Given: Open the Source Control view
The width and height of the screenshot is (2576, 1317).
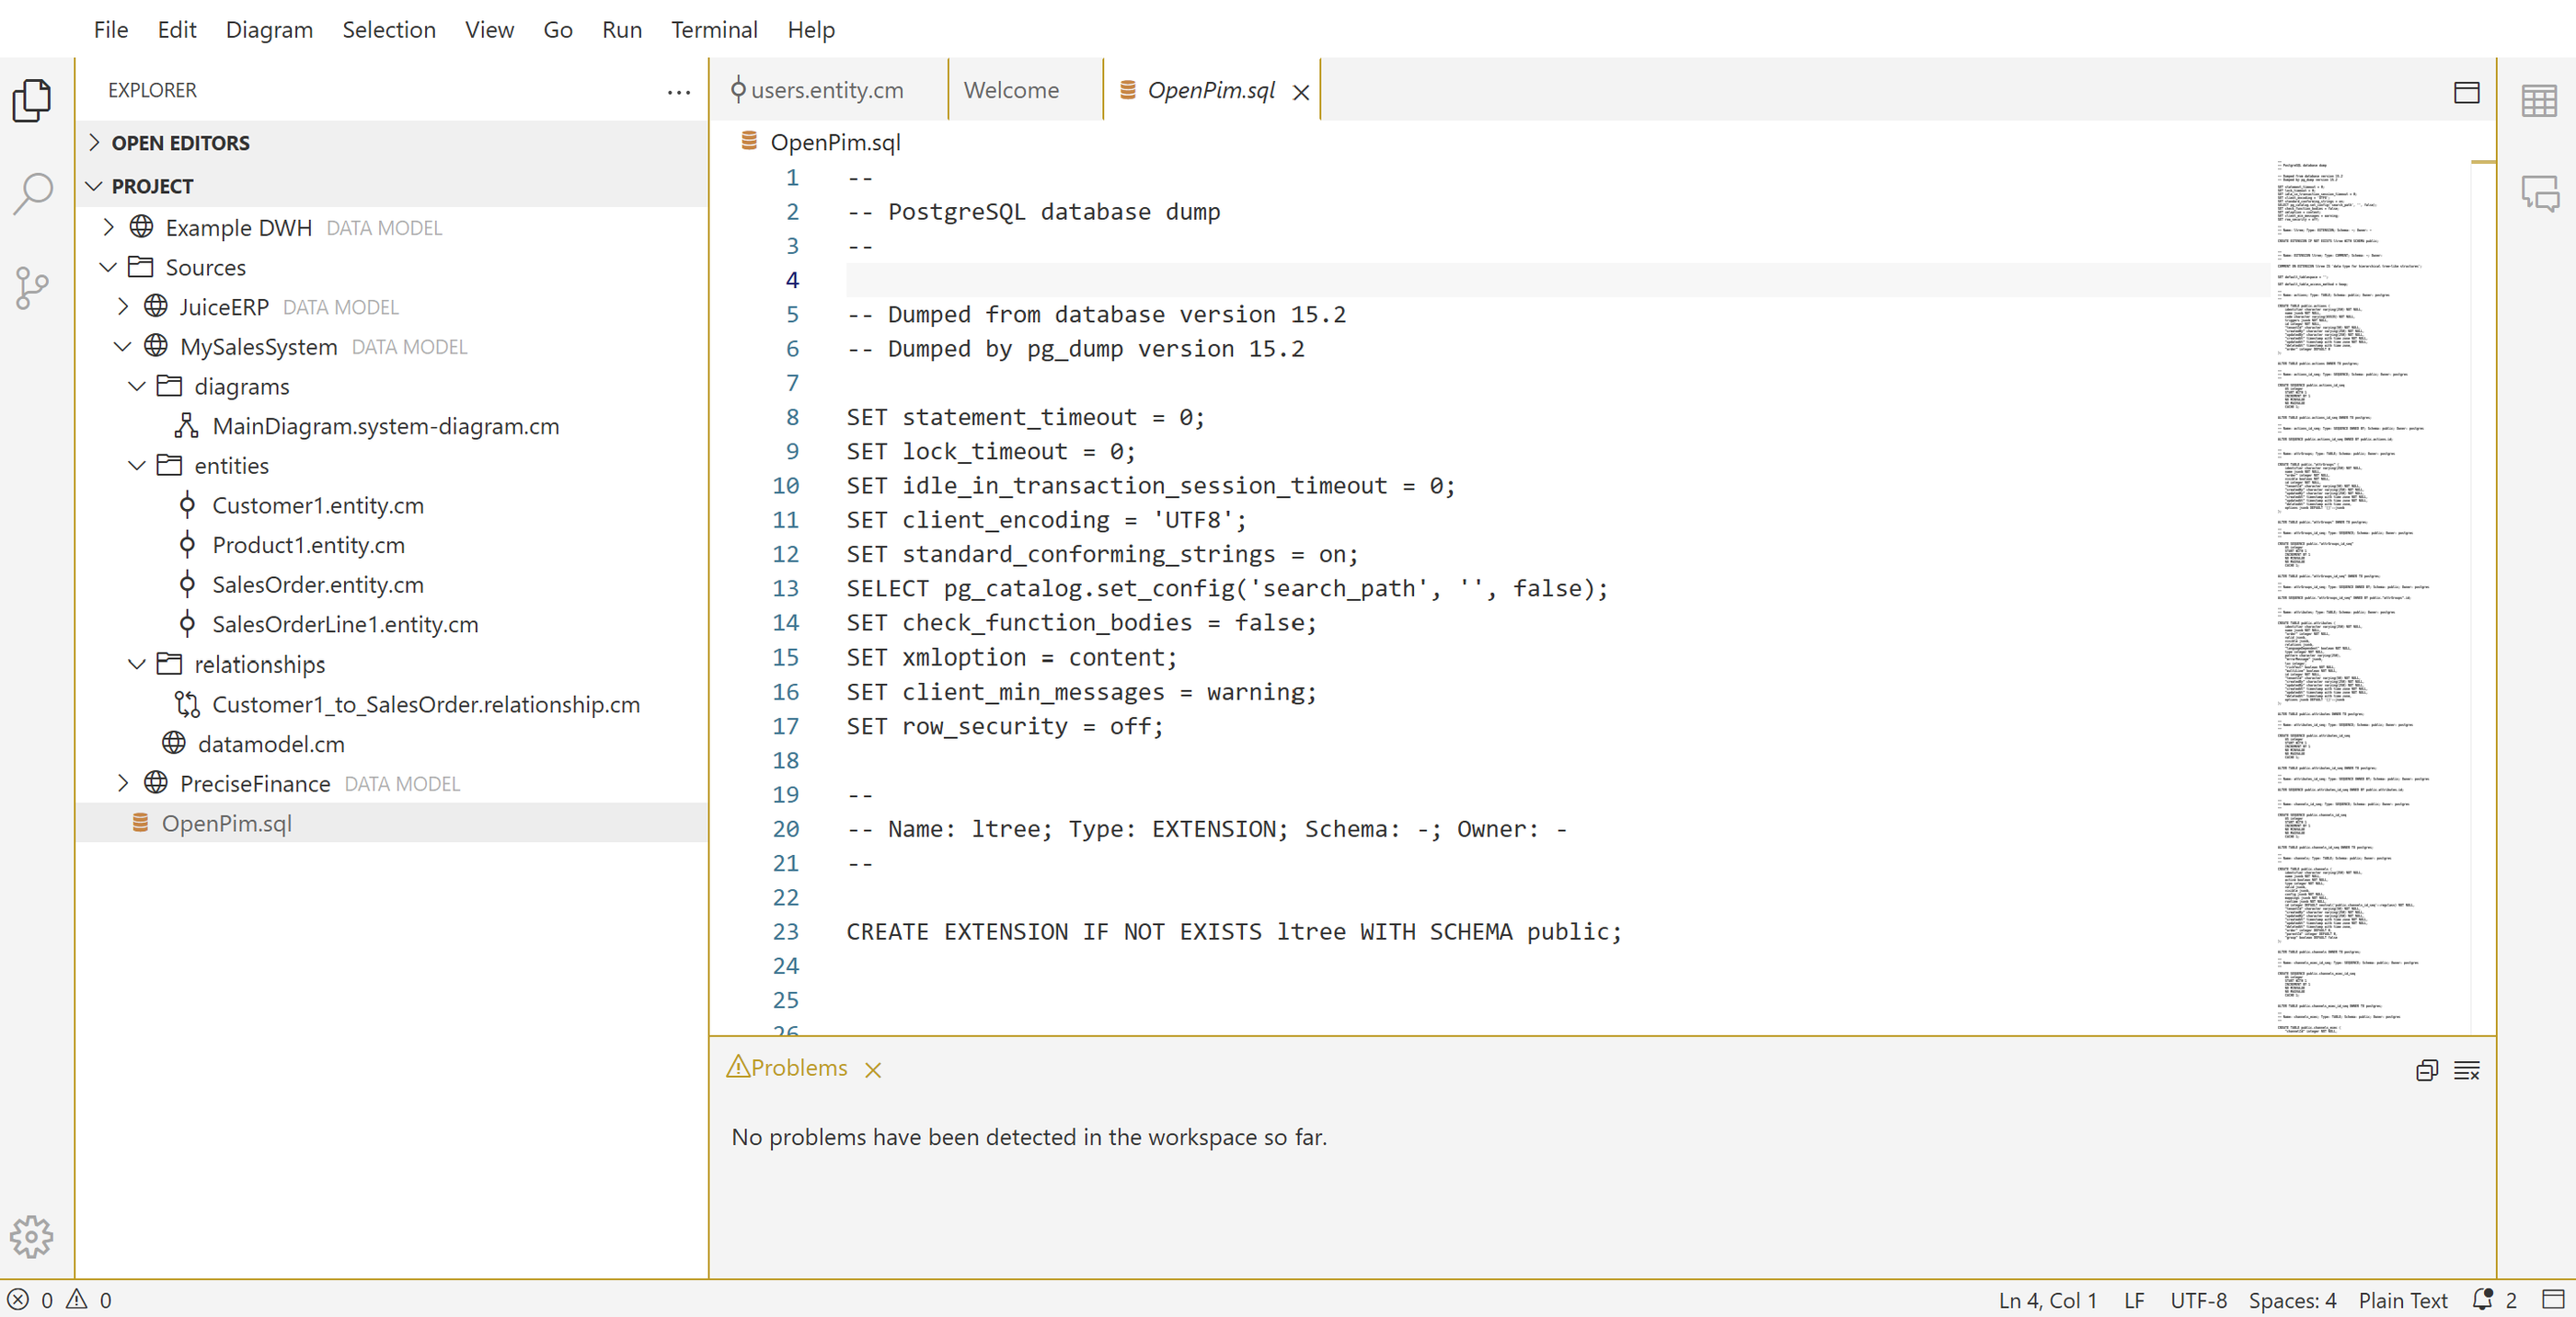Looking at the screenshot, I should 32,288.
